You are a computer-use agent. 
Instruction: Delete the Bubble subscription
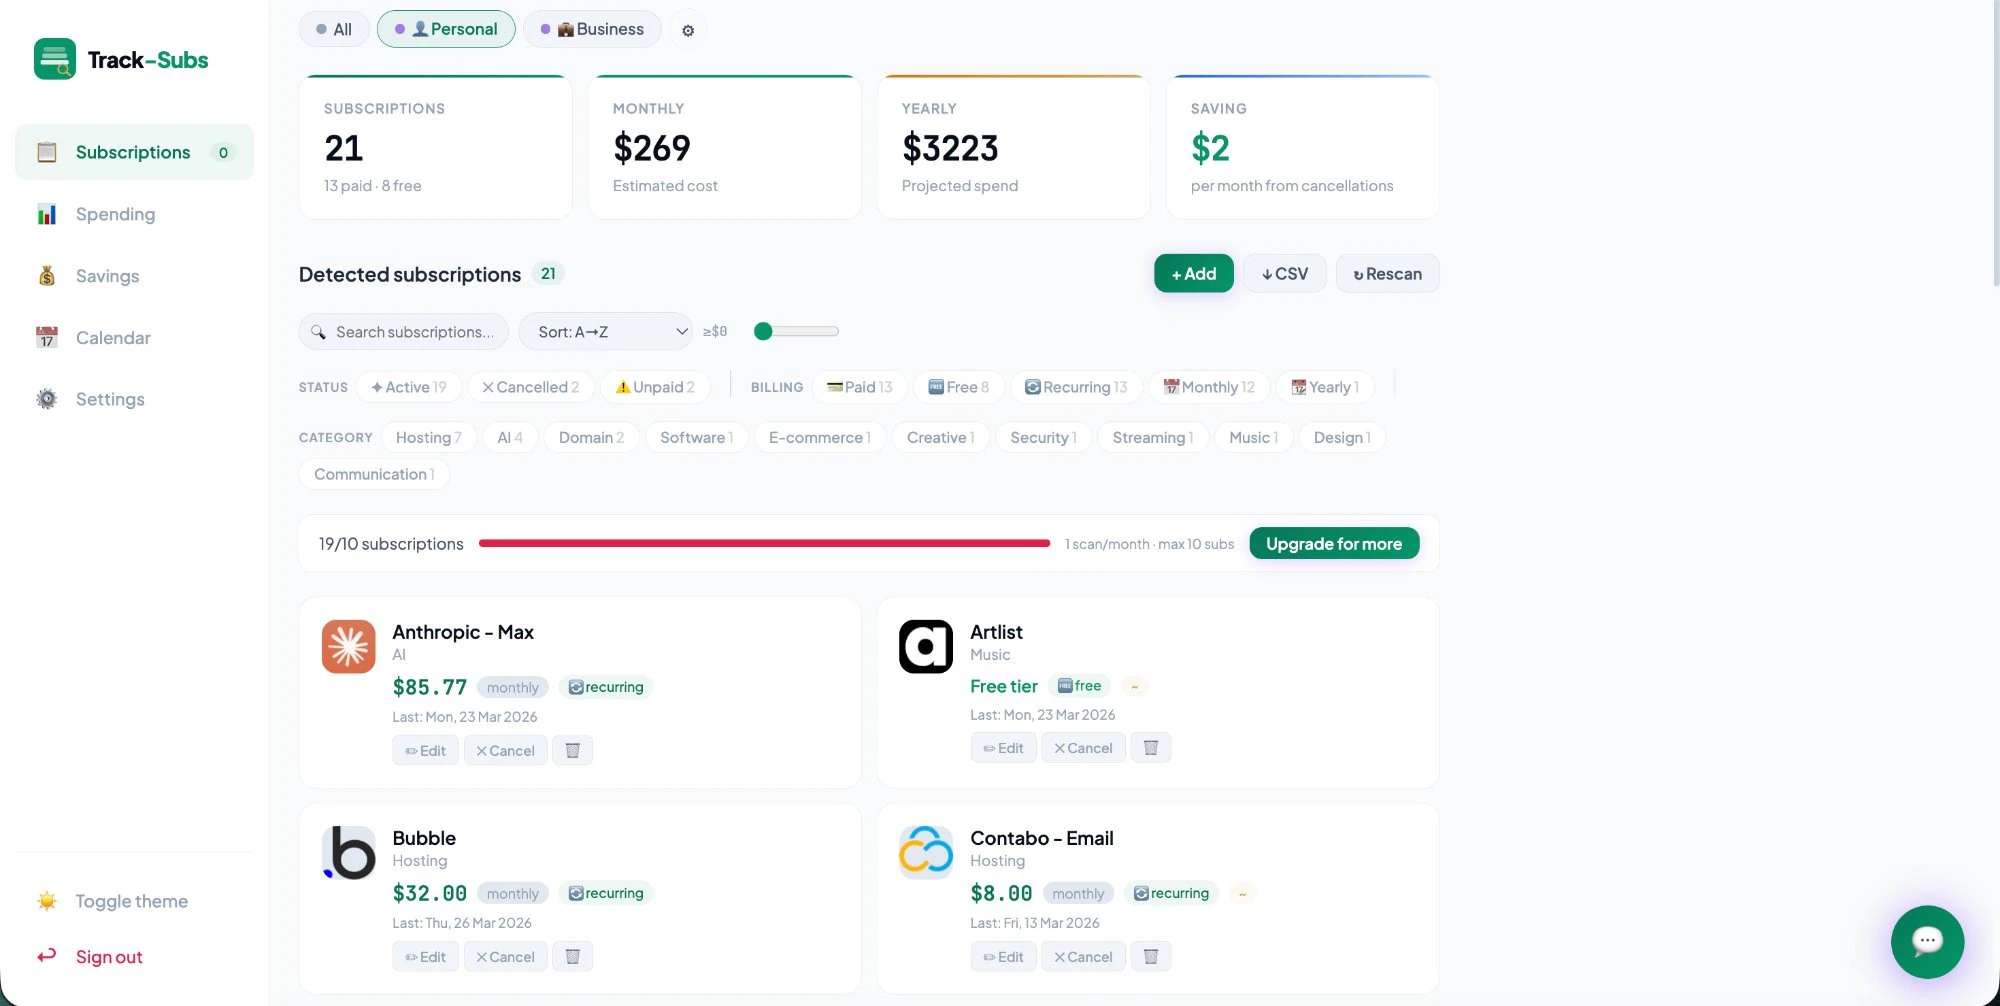click(573, 956)
